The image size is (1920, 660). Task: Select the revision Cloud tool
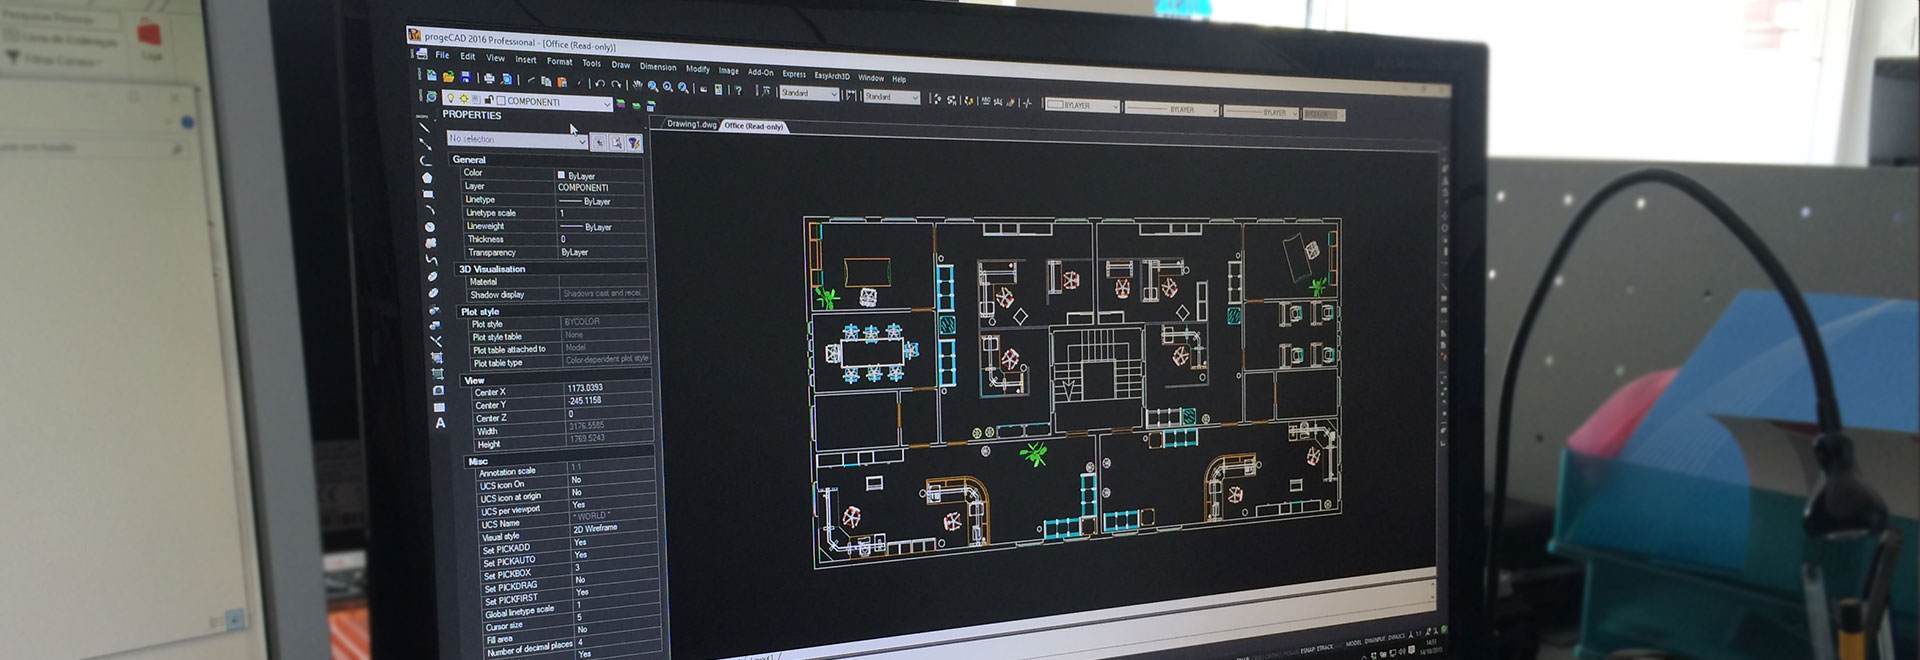pos(431,243)
